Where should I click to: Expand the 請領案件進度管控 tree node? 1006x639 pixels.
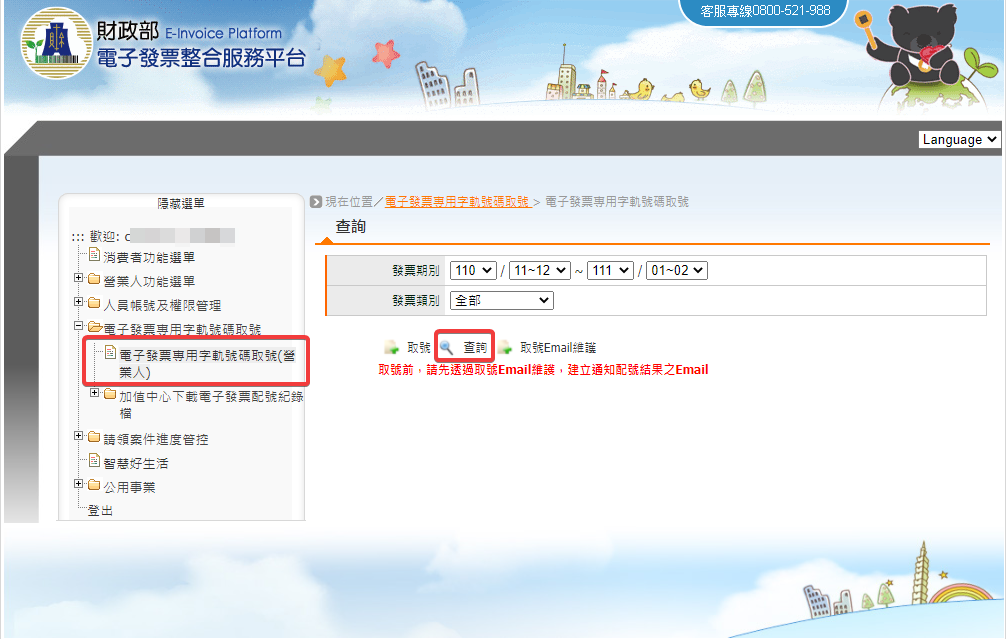(79, 436)
